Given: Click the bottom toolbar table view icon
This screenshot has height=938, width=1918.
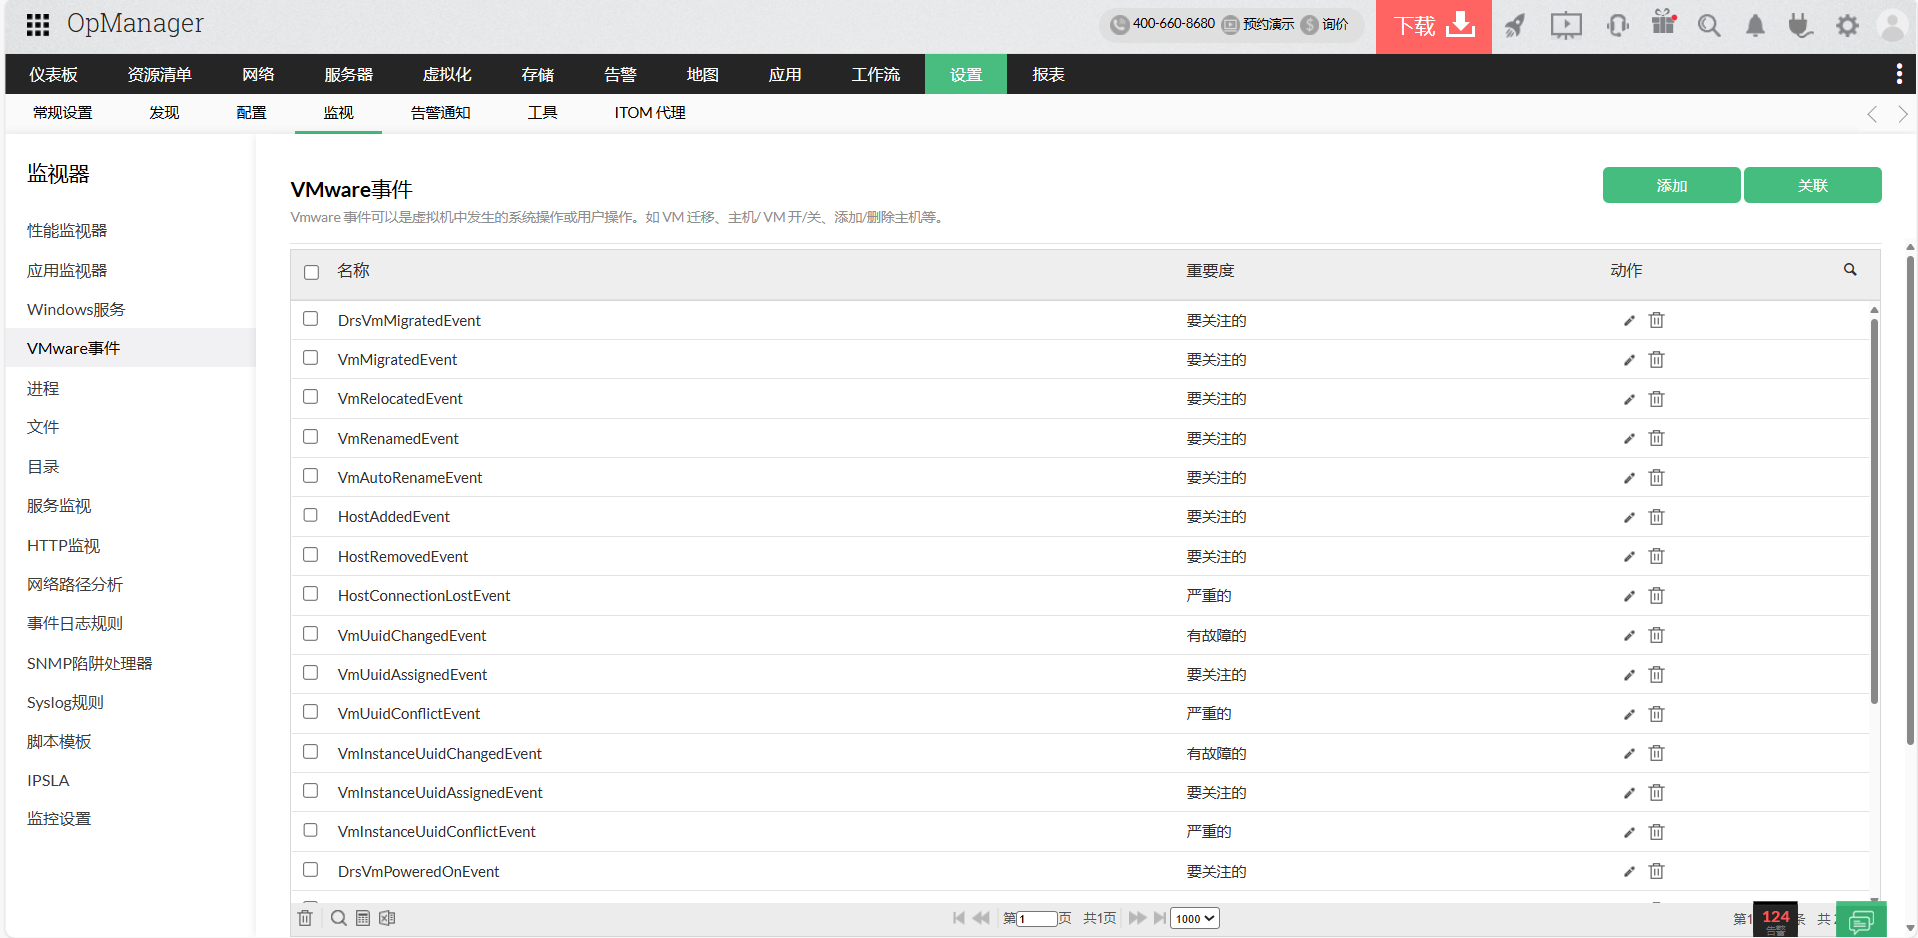Looking at the screenshot, I should (x=363, y=918).
